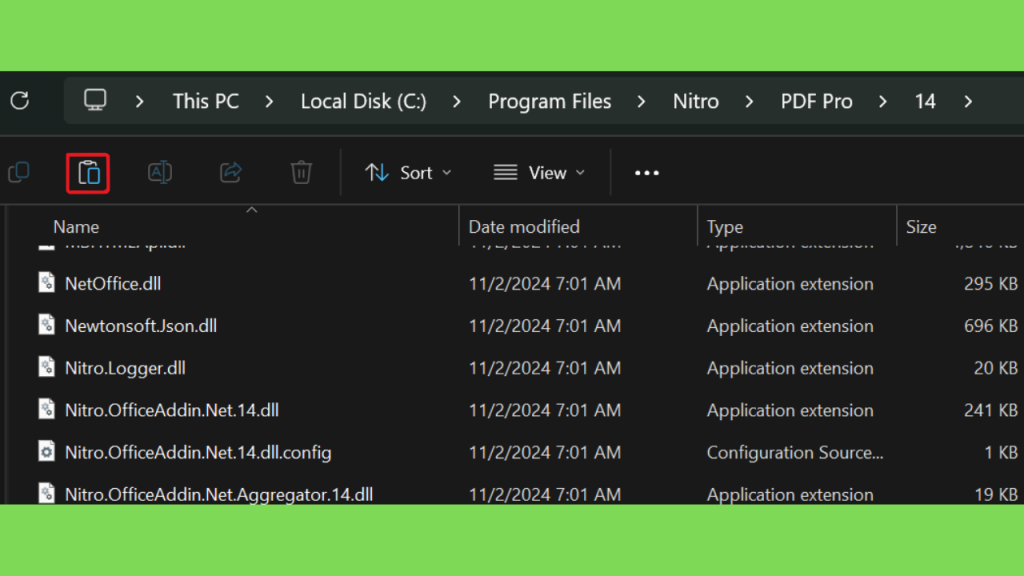Click the Share icon in the toolbar
Image resolution: width=1024 pixels, height=576 pixels.
(231, 172)
